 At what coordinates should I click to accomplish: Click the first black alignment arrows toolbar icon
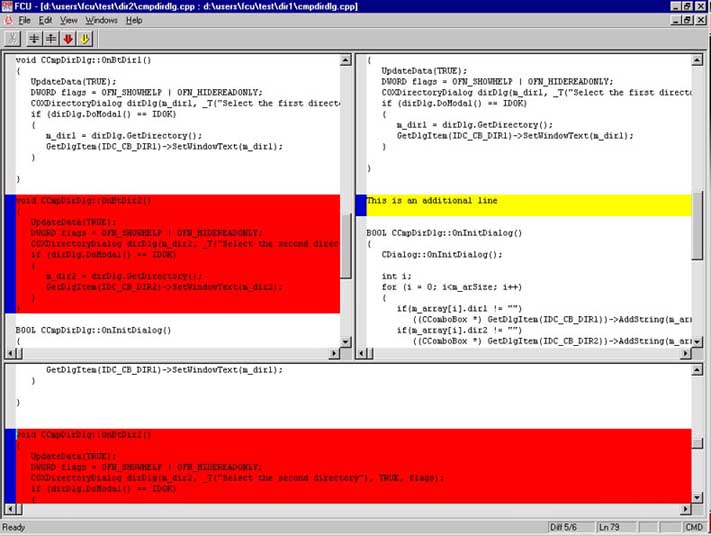(x=33, y=39)
